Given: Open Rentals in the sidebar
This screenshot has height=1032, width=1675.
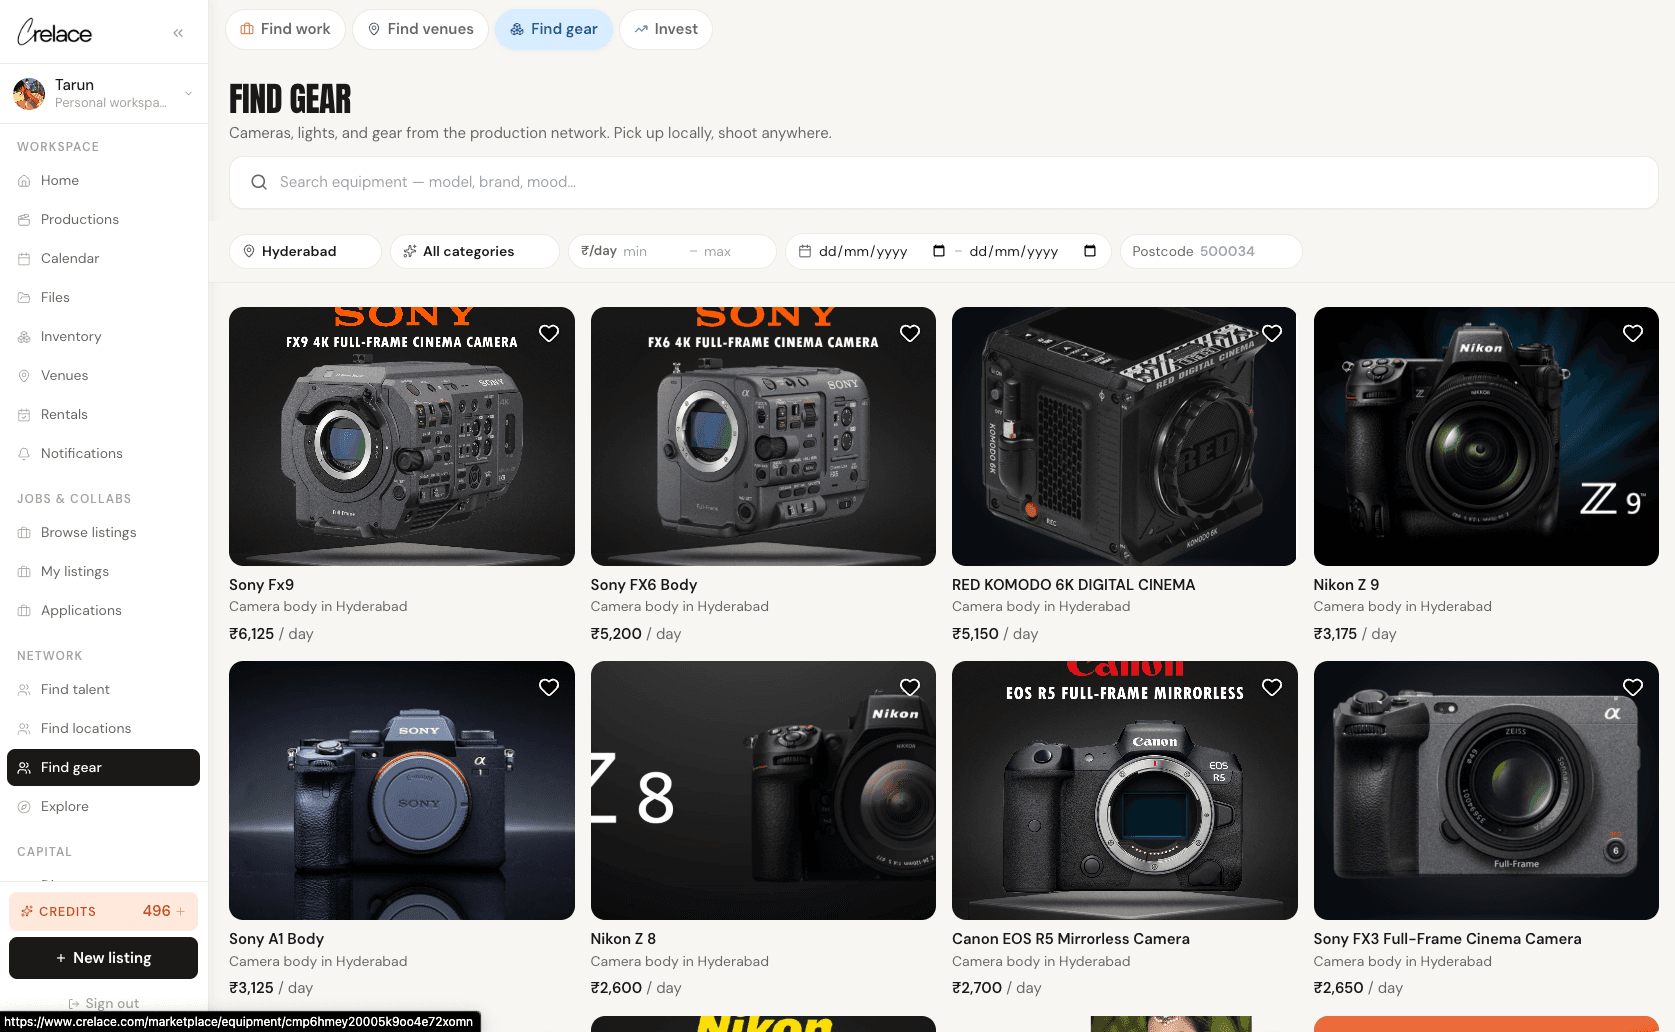Looking at the screenshot, I should [104, 415].
